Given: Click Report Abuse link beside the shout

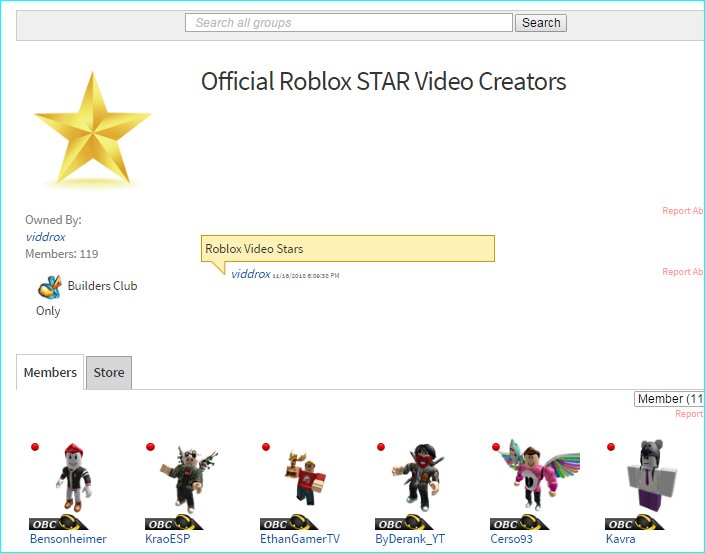Looking at the screenshot, I should 683,272.
